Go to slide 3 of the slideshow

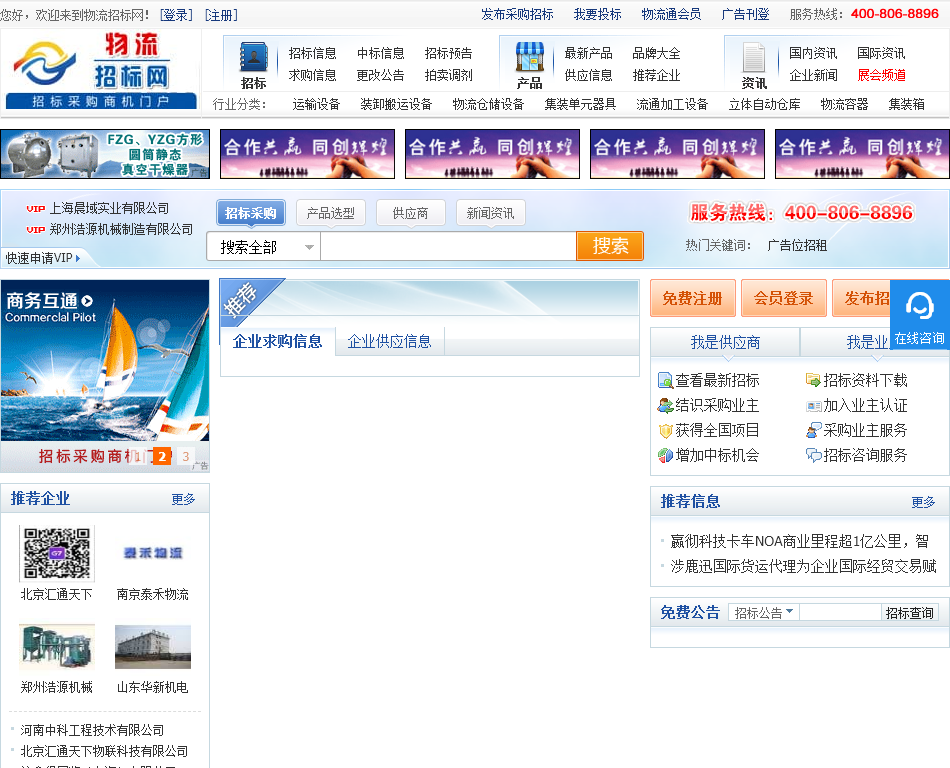(x=186, y=457)
